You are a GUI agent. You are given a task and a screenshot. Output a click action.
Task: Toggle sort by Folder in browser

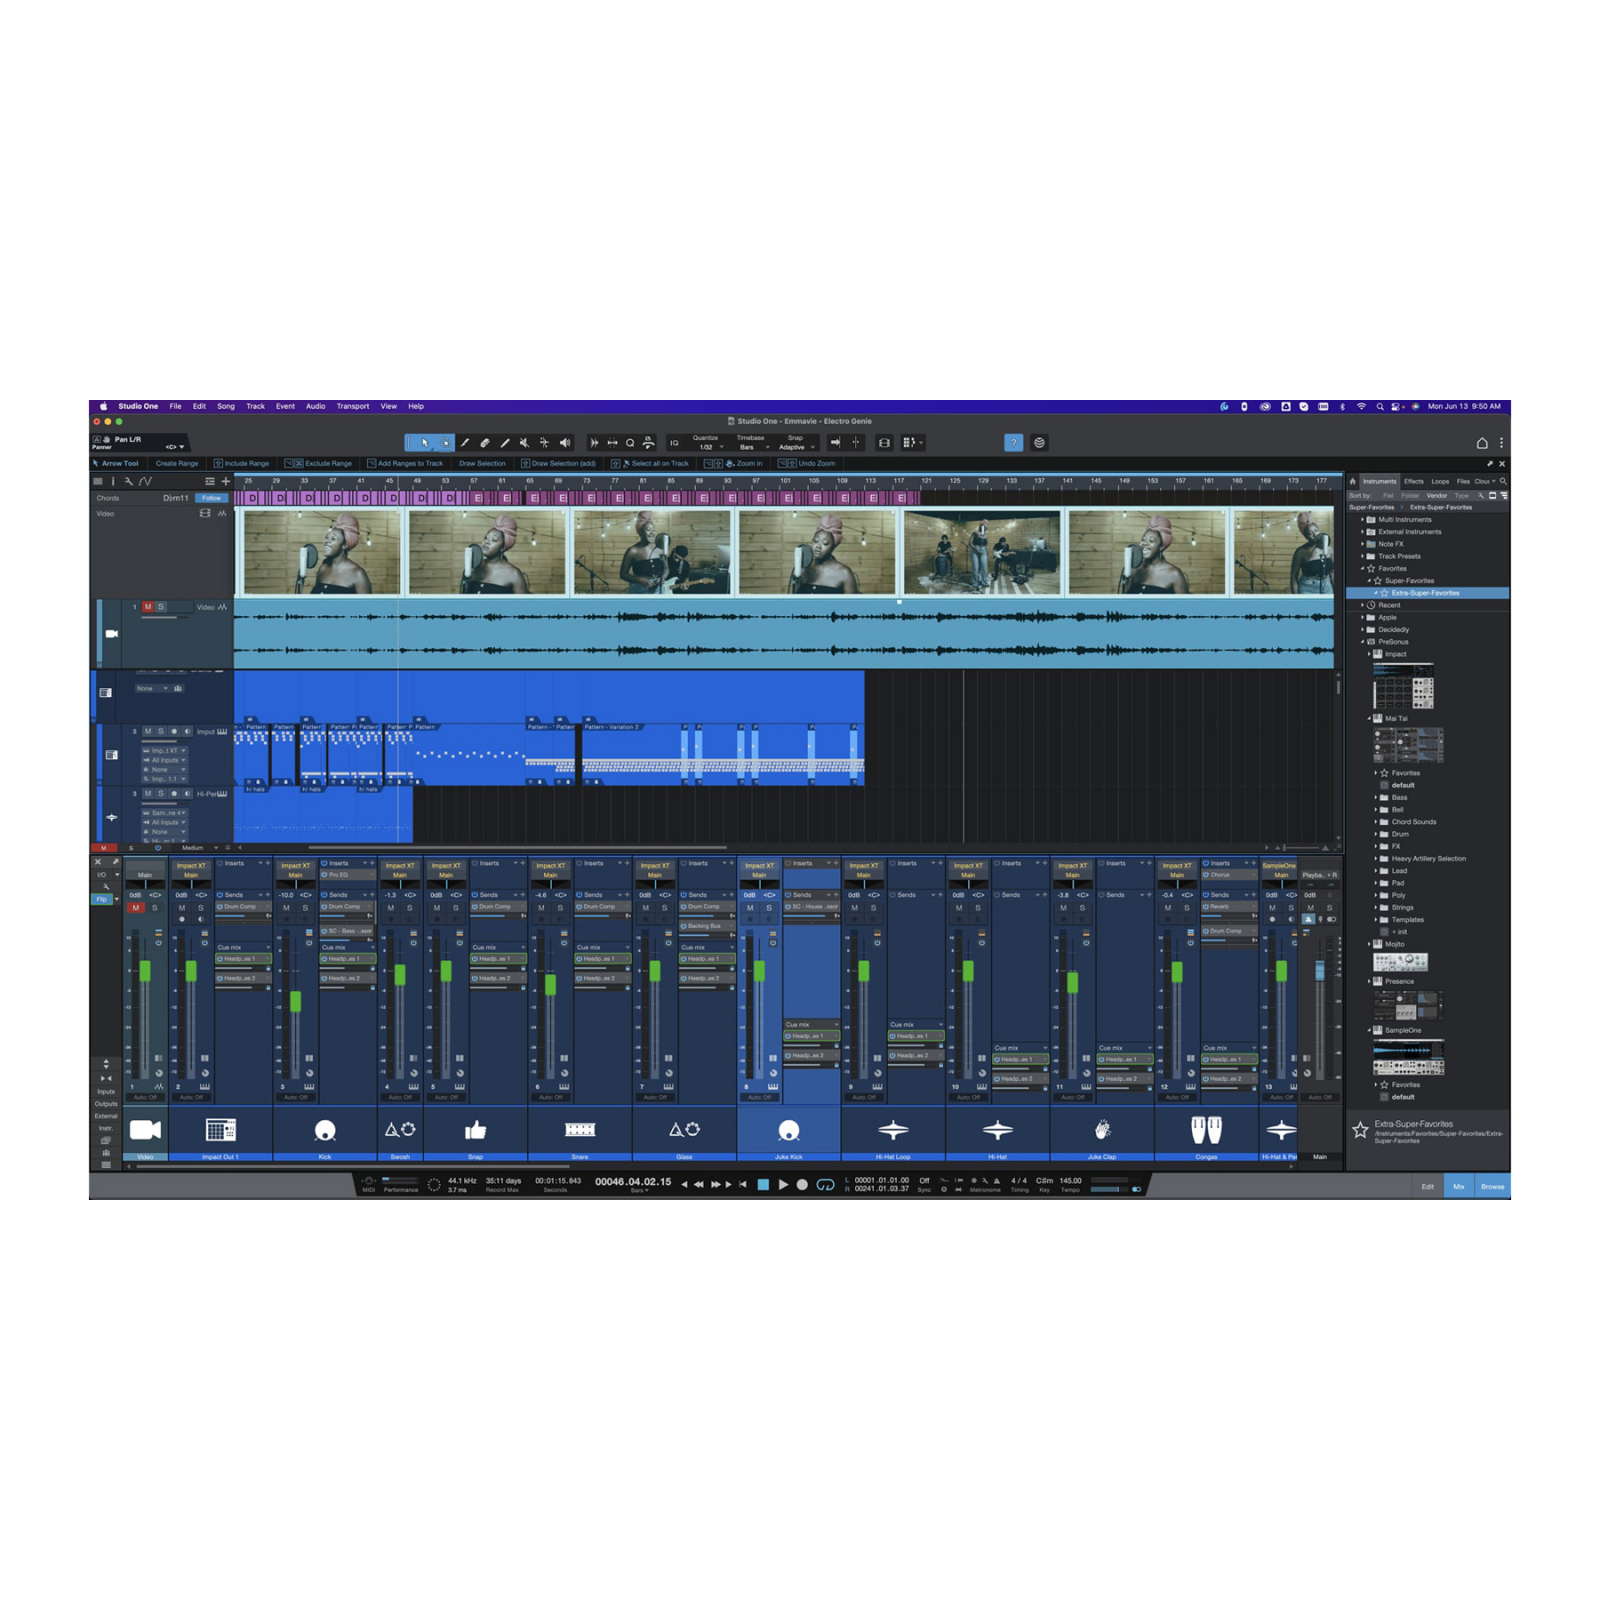click(1410, 495)
